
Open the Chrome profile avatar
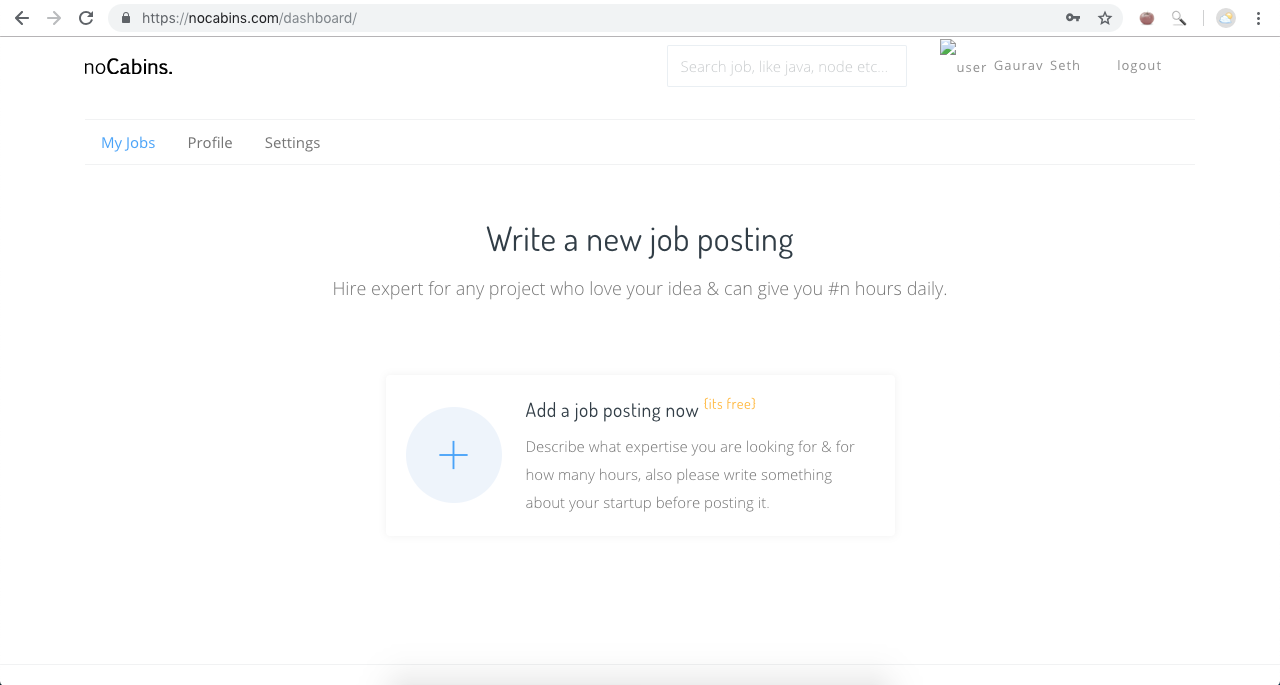(1226, 18)
